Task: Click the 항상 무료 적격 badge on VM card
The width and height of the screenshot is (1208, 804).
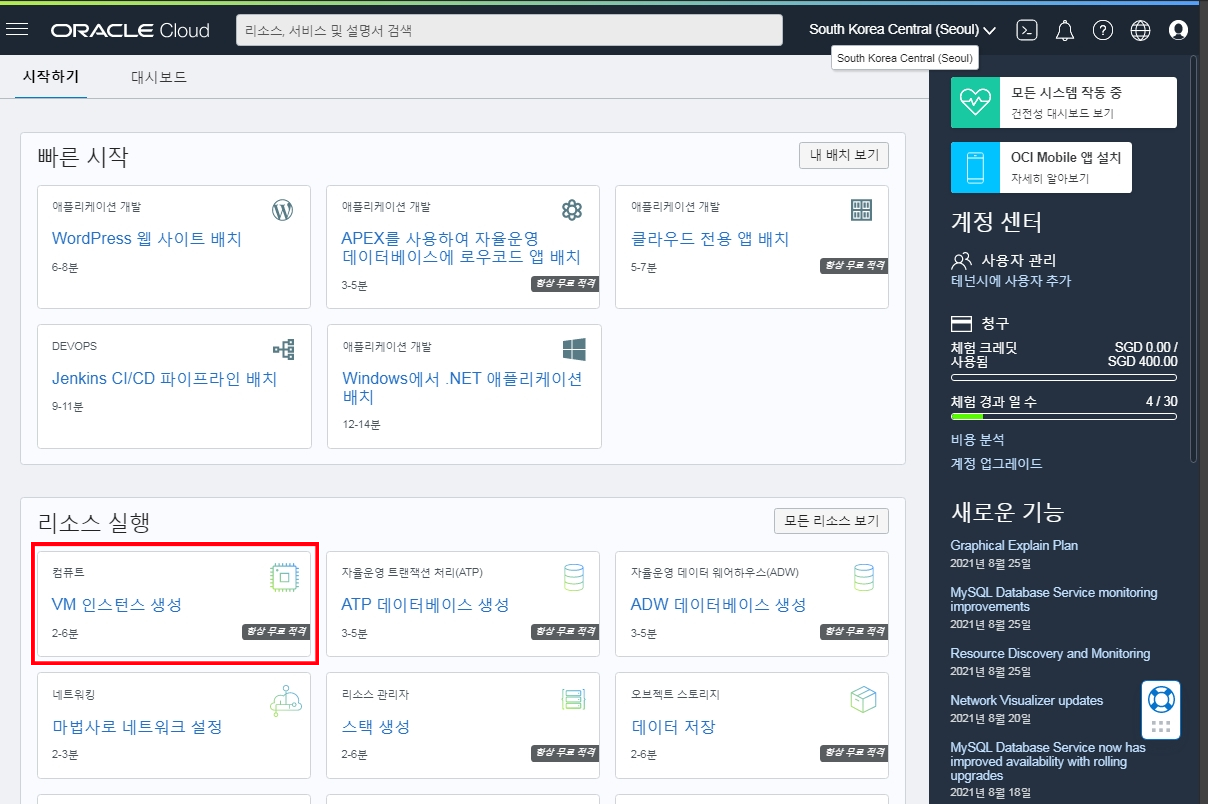Action: (276, 631)
